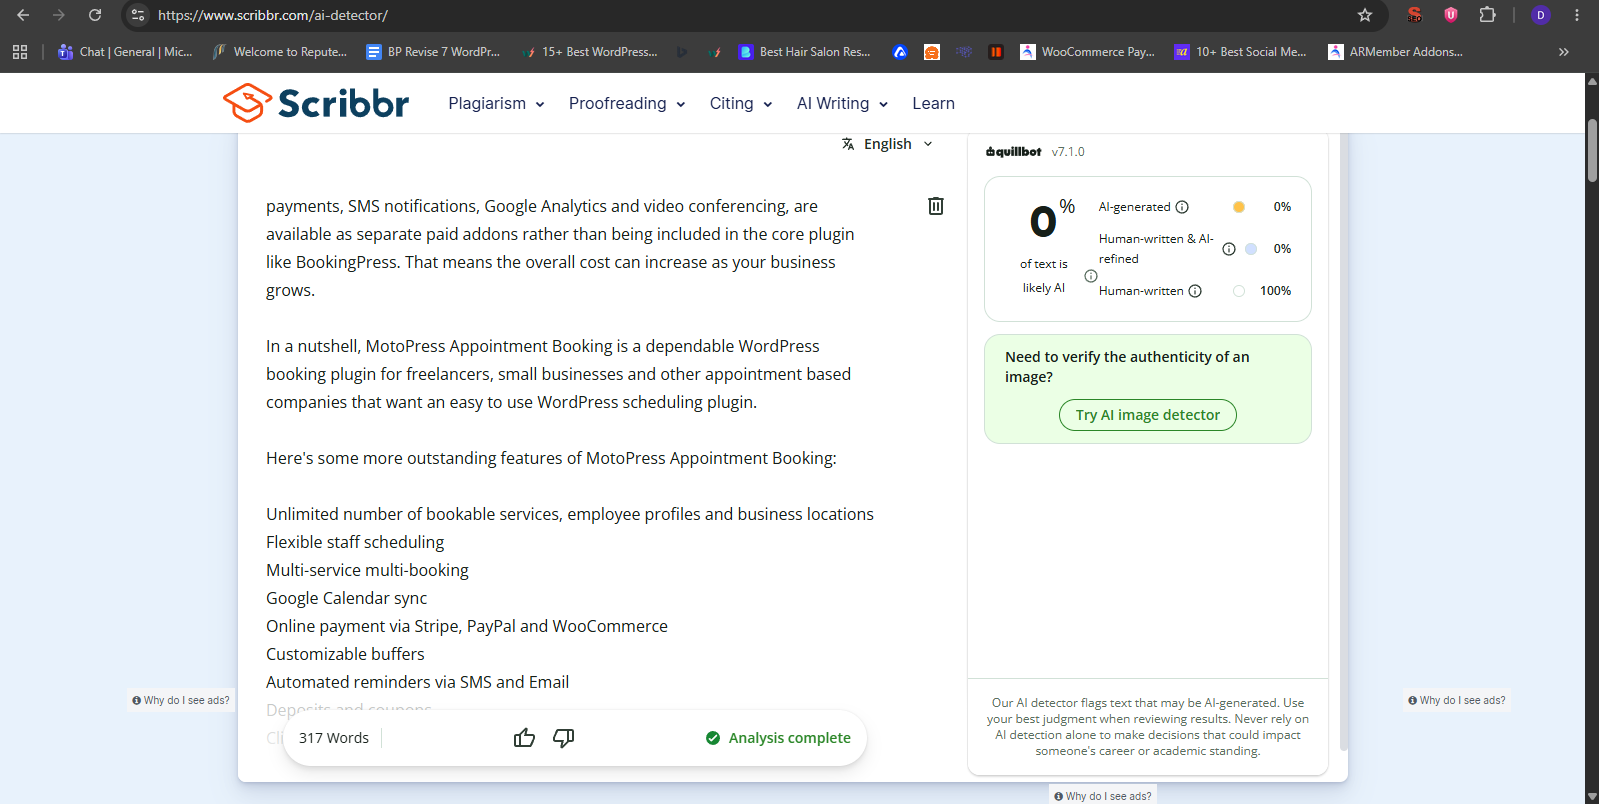
Task: Open the Extensions puzzle-piece menu
Action: (x=1488, y=15)
